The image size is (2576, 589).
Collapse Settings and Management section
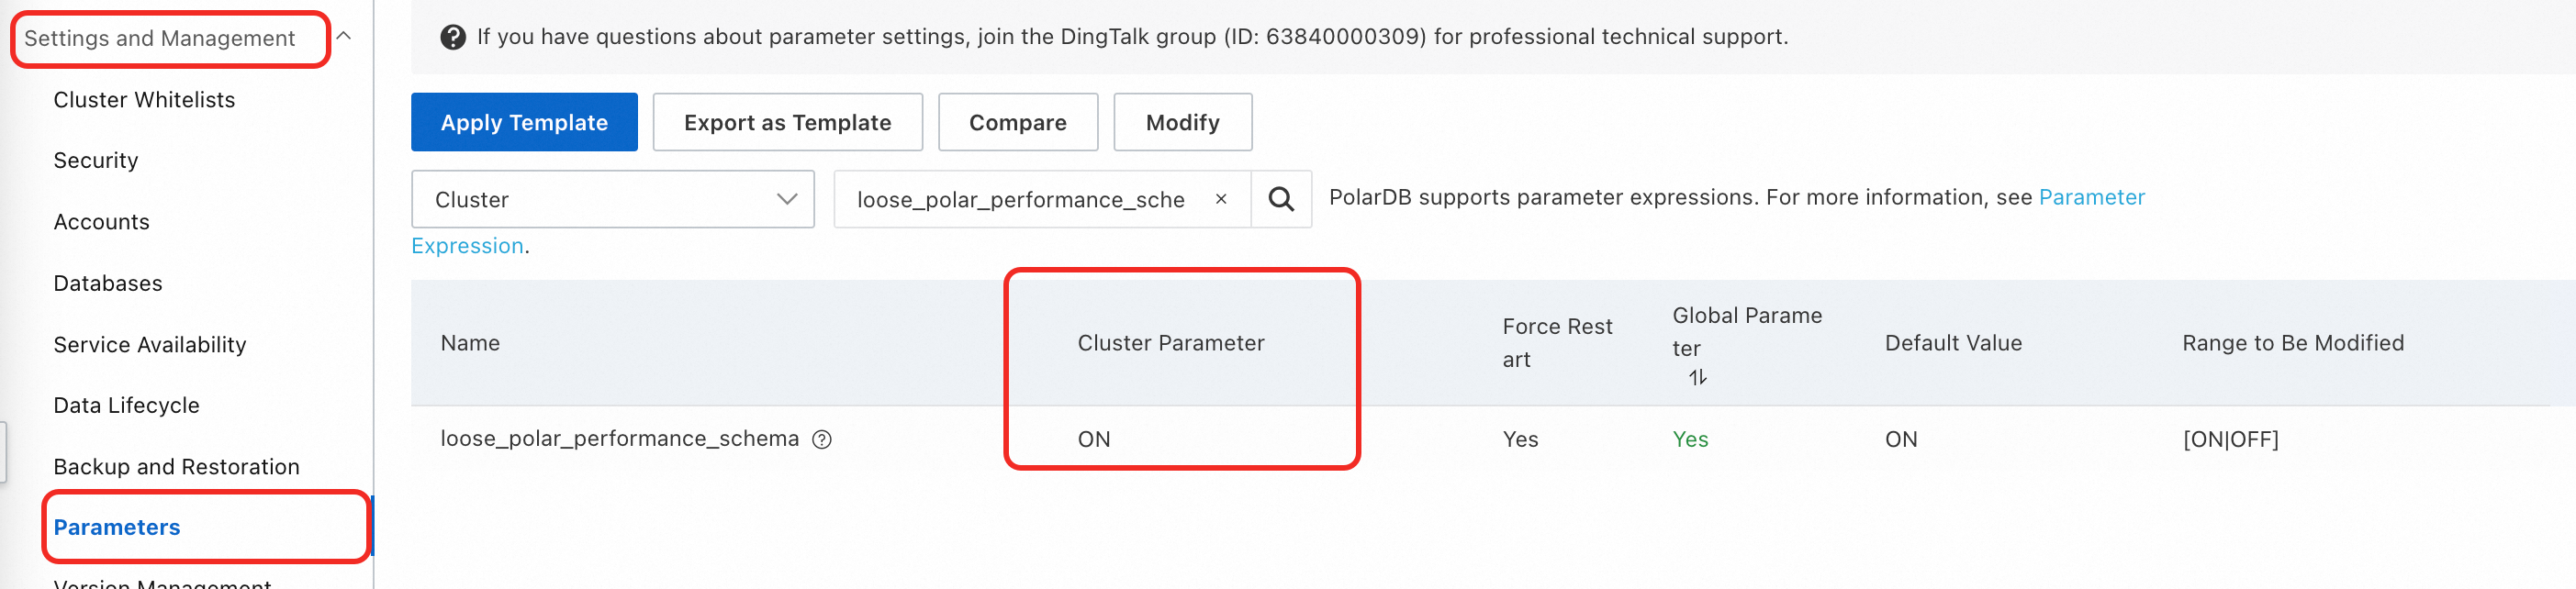(x=344, y=37)
